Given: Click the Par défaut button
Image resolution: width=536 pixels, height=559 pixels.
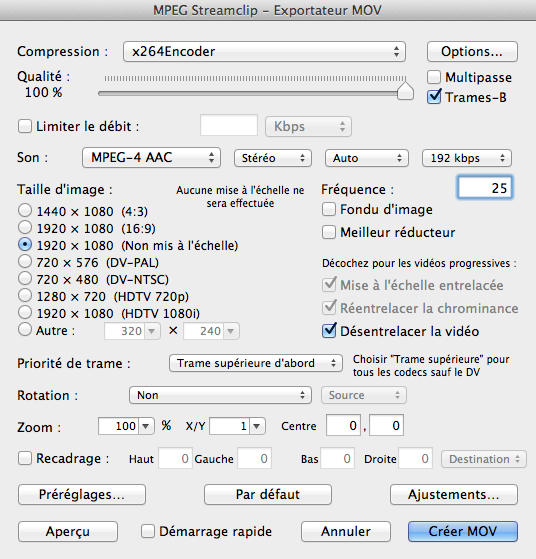Looking at the screenshot, I should (x=268, y=494).
